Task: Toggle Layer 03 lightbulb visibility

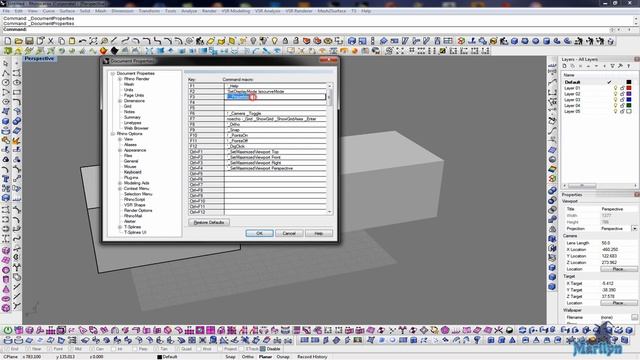Action: tap(616, 100)
